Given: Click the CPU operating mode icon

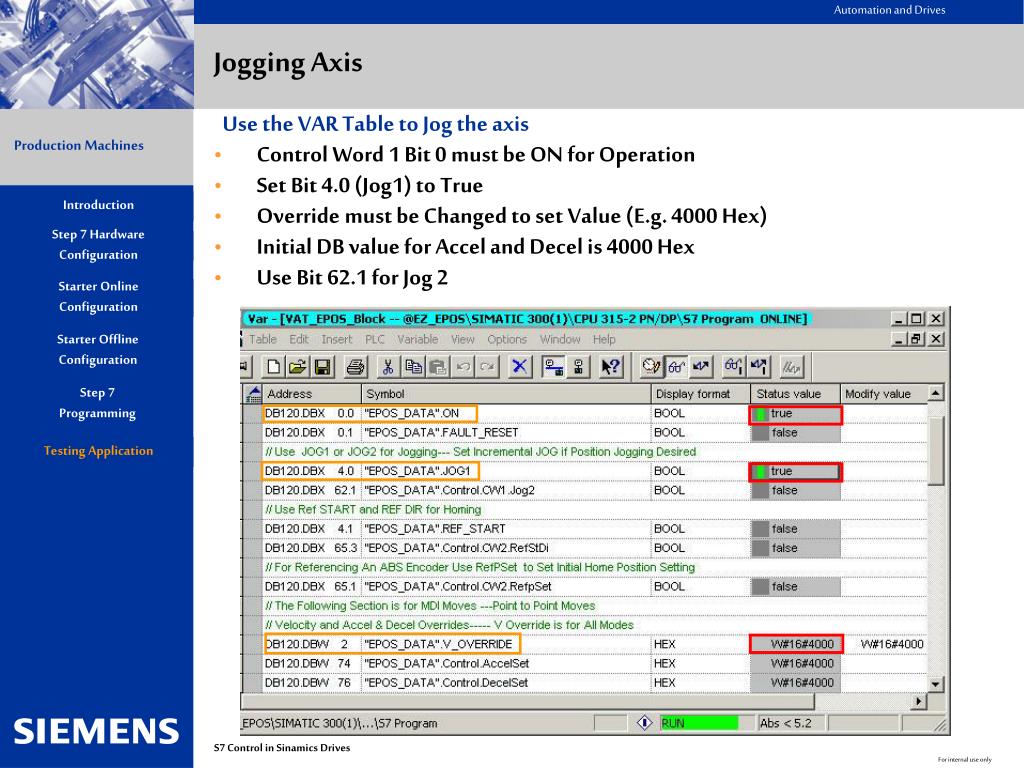Looking at the screenshot, I should 579,367.
